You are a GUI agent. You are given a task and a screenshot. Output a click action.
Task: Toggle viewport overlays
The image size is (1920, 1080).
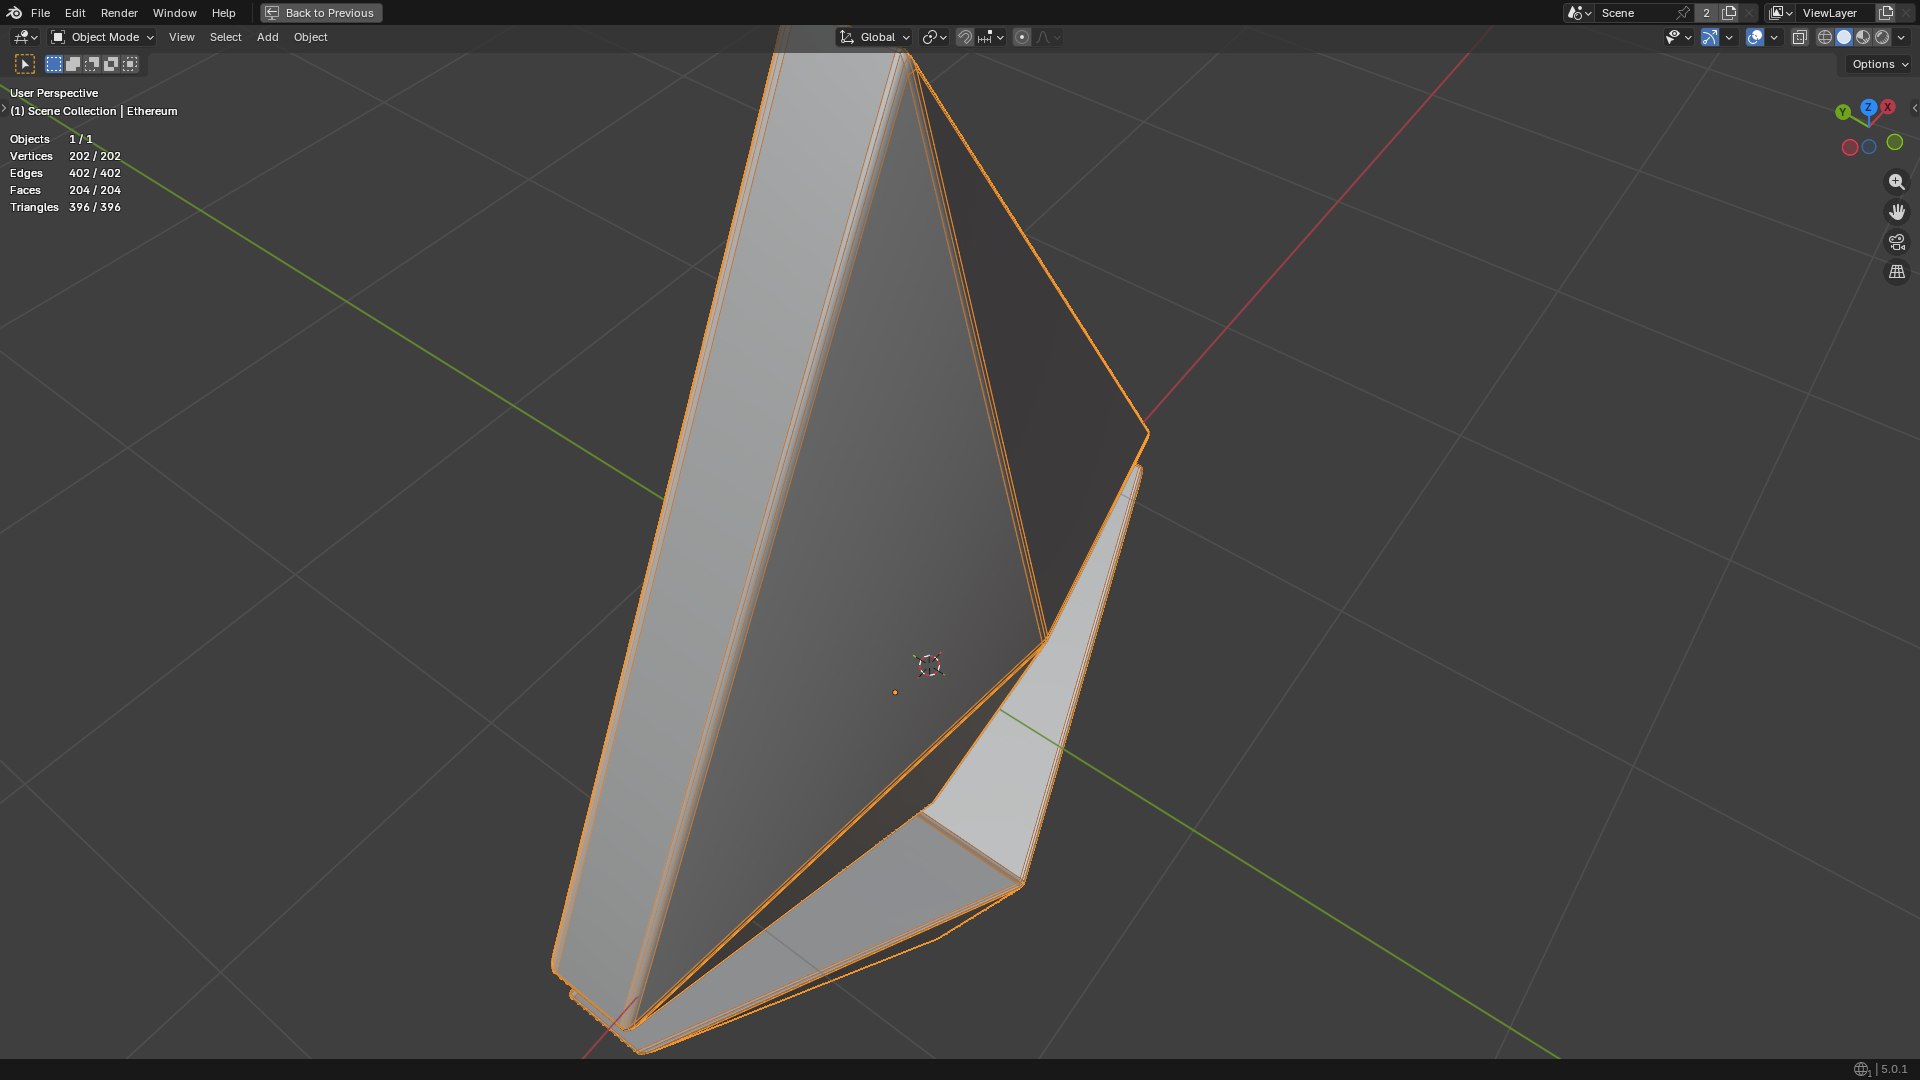coord(1755,37)
